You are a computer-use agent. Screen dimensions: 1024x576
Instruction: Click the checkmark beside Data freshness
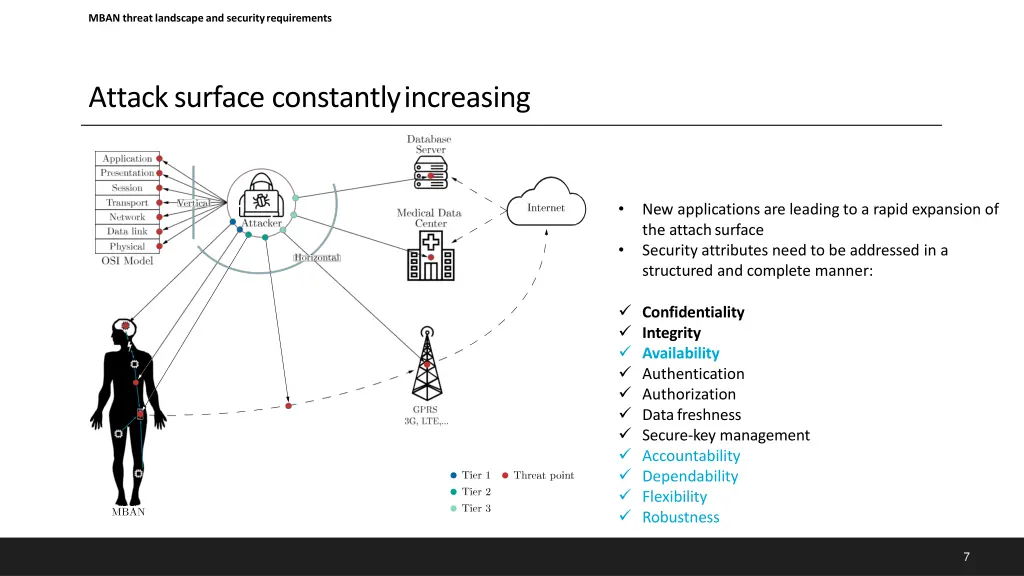pos(625,413)
